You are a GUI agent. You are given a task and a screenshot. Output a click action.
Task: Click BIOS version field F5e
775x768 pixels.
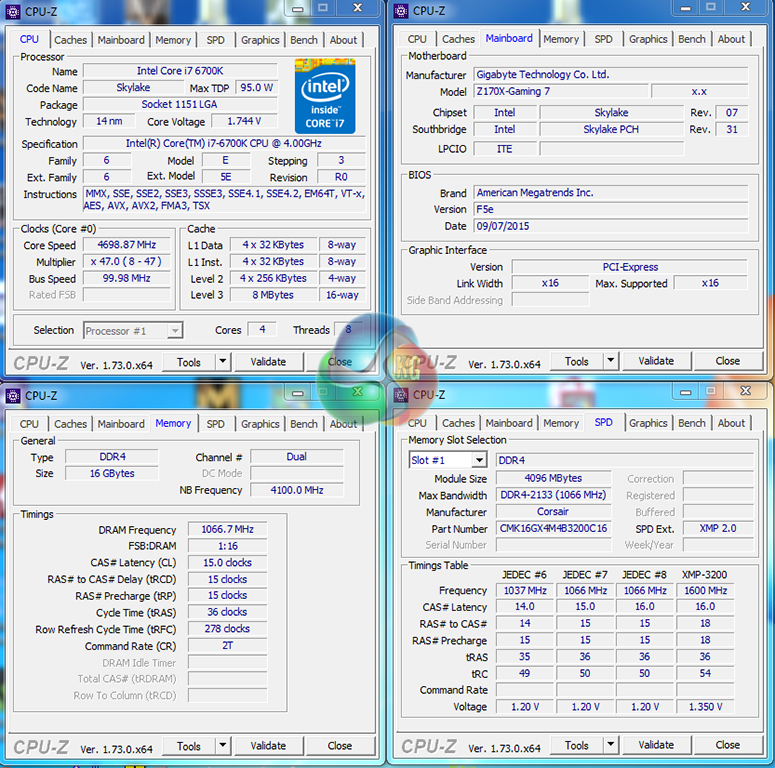[x=611, y=210]
